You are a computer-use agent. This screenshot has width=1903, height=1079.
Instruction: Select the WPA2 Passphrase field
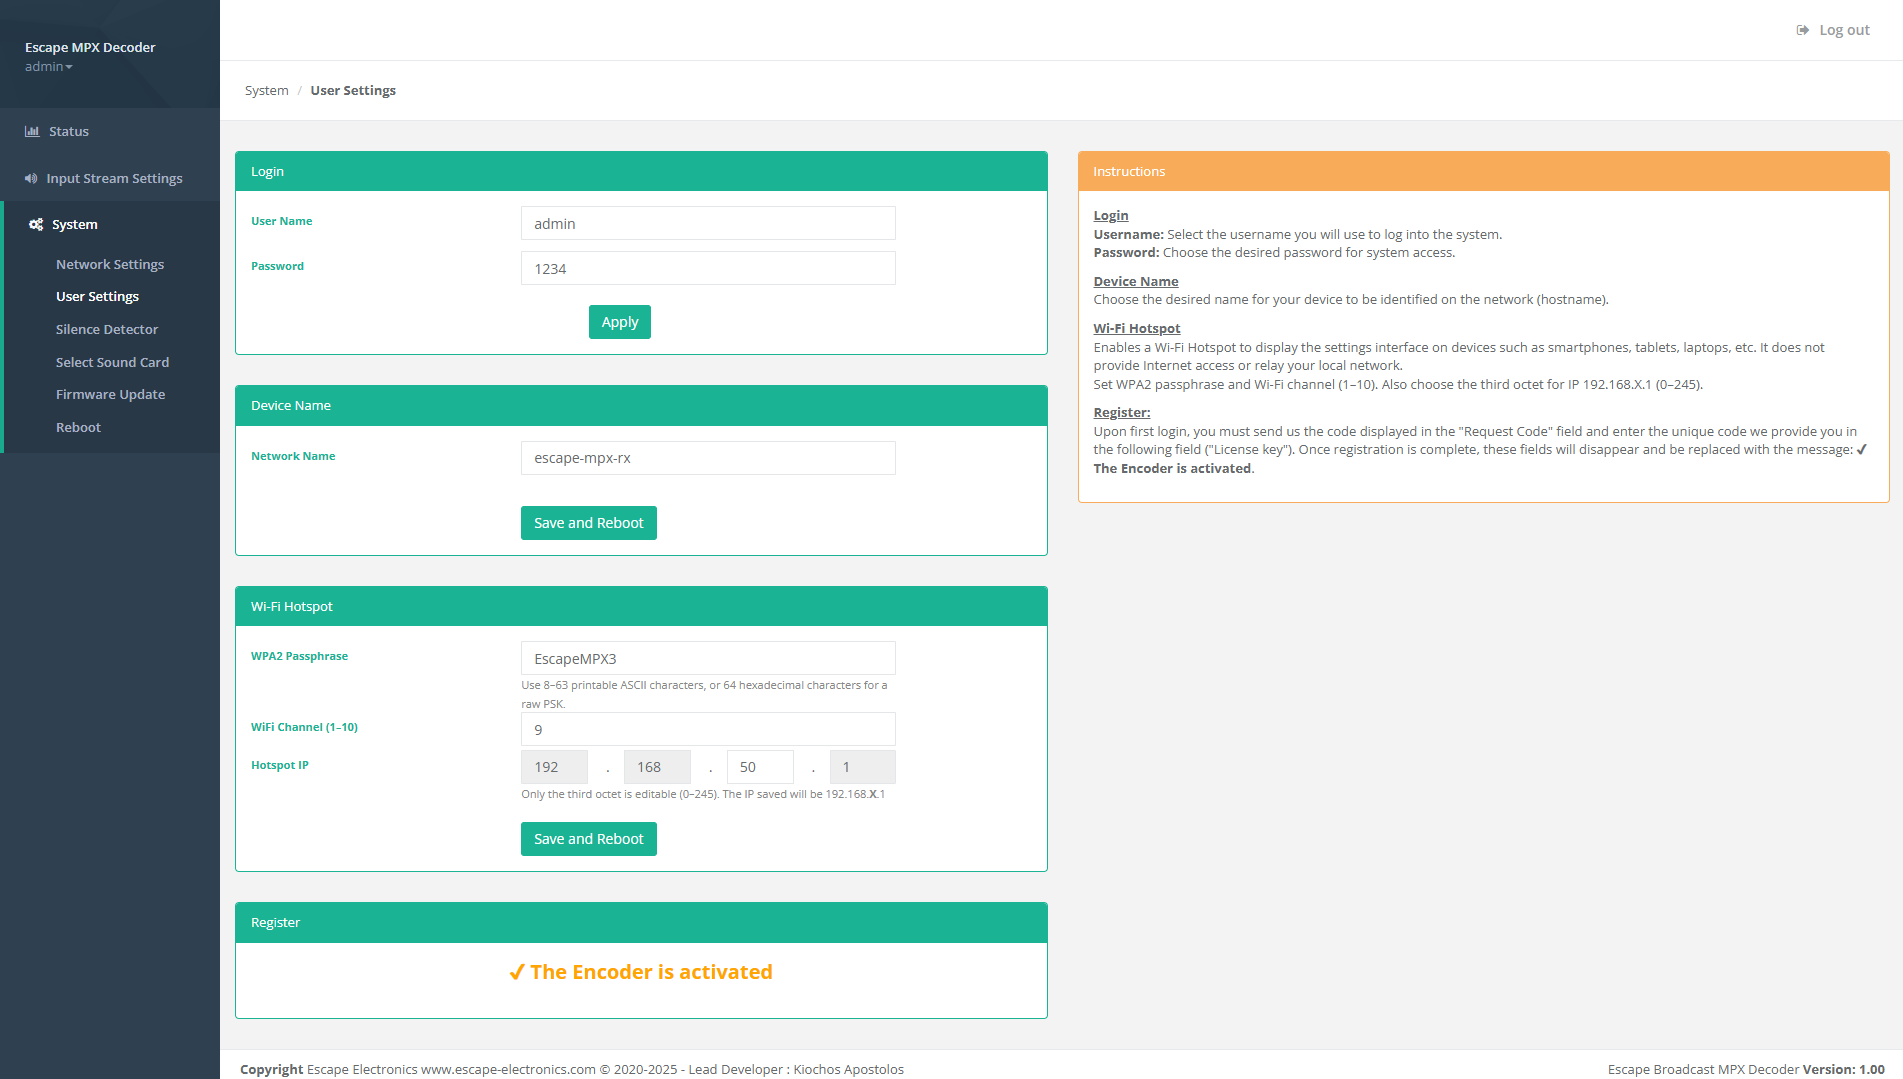tap(707, 658)
